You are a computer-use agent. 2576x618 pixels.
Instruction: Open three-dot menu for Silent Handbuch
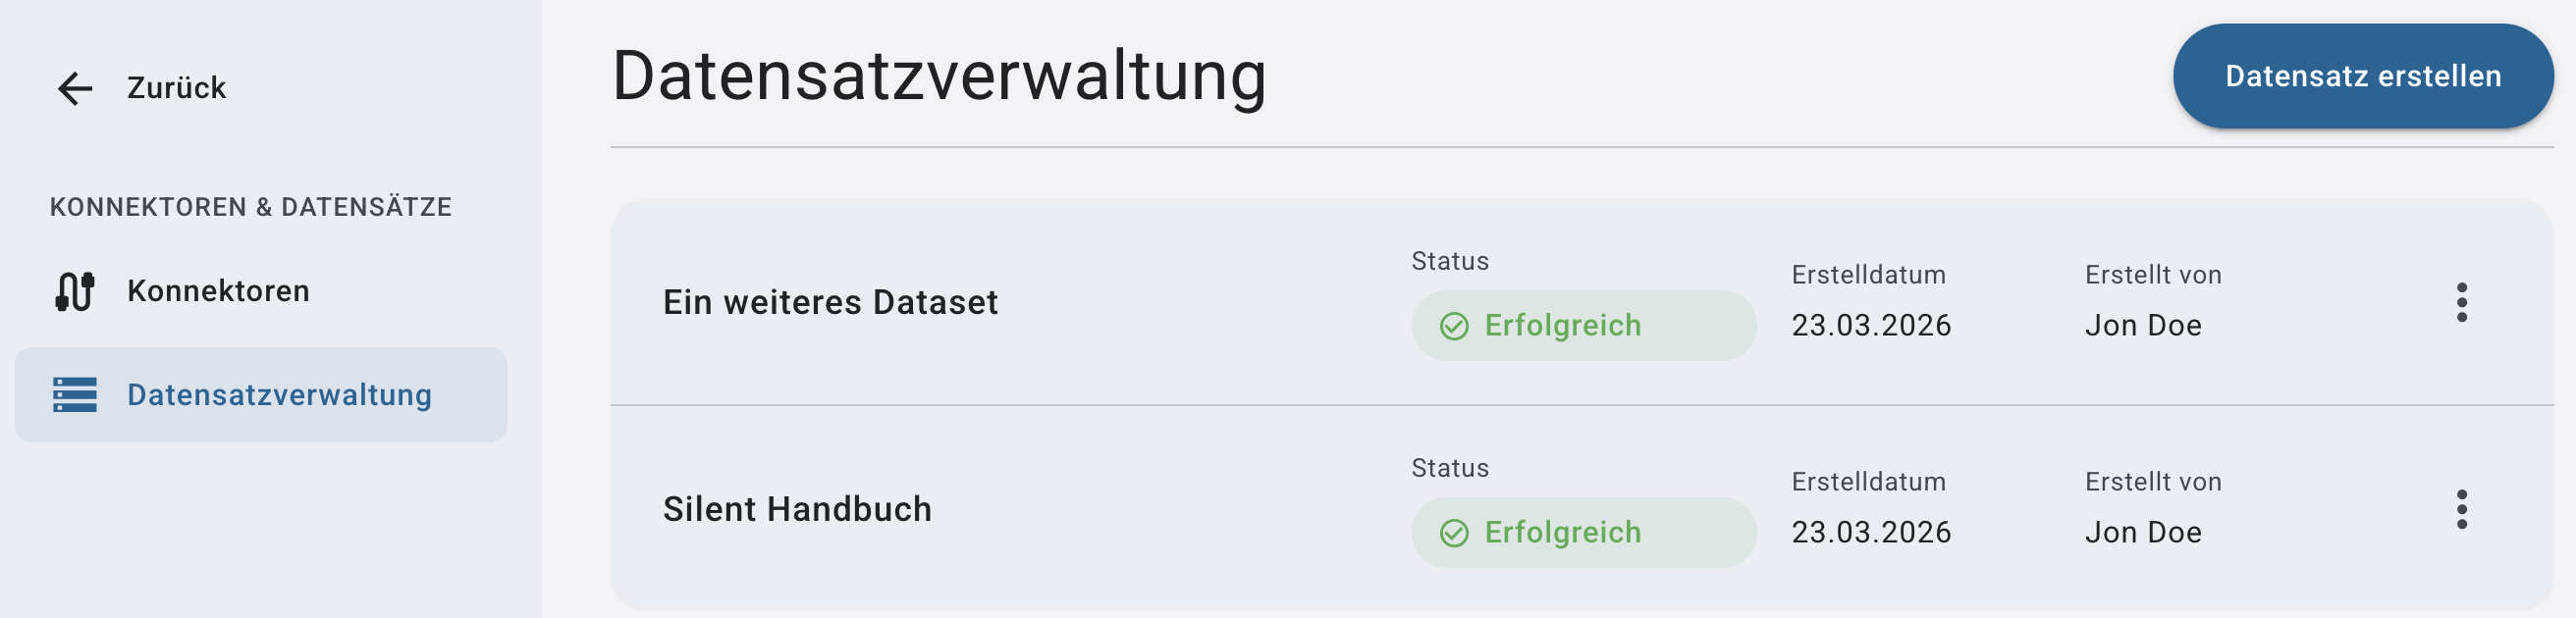(x=2461, y=509)
